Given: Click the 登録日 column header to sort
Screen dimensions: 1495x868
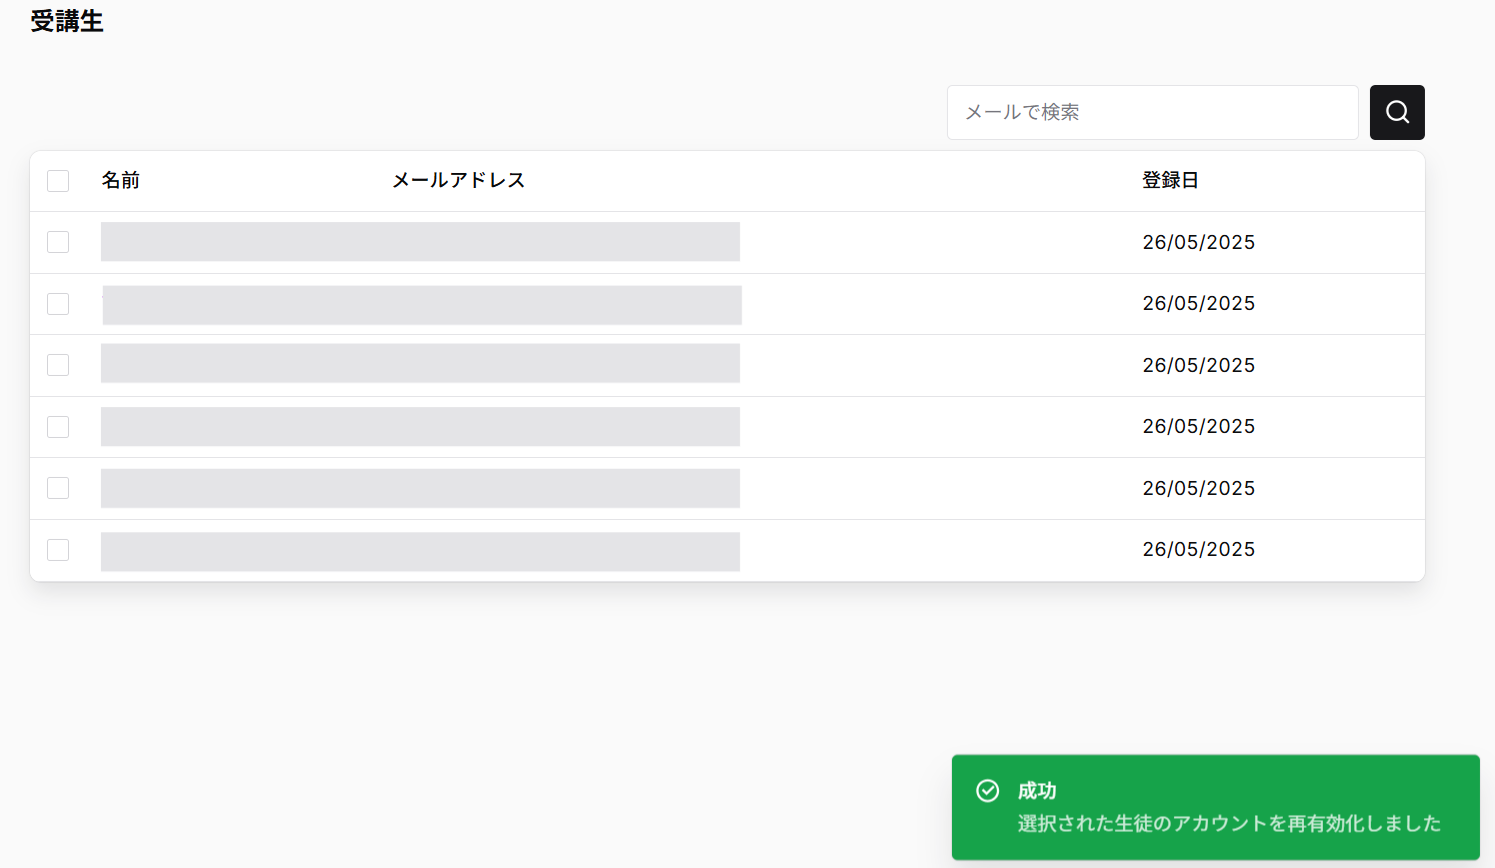Looking at the screenshot, I should 1171,180.
